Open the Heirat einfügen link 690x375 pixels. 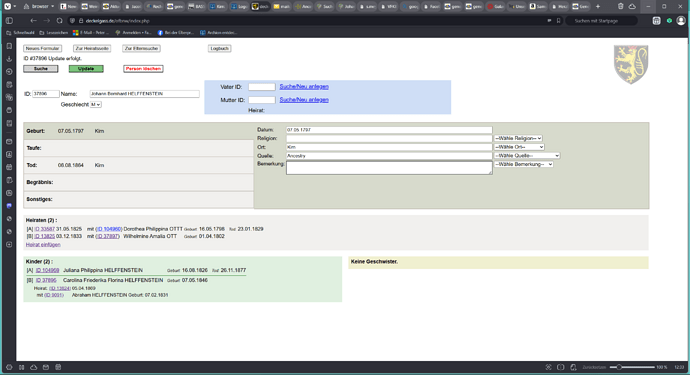[43, 245]
